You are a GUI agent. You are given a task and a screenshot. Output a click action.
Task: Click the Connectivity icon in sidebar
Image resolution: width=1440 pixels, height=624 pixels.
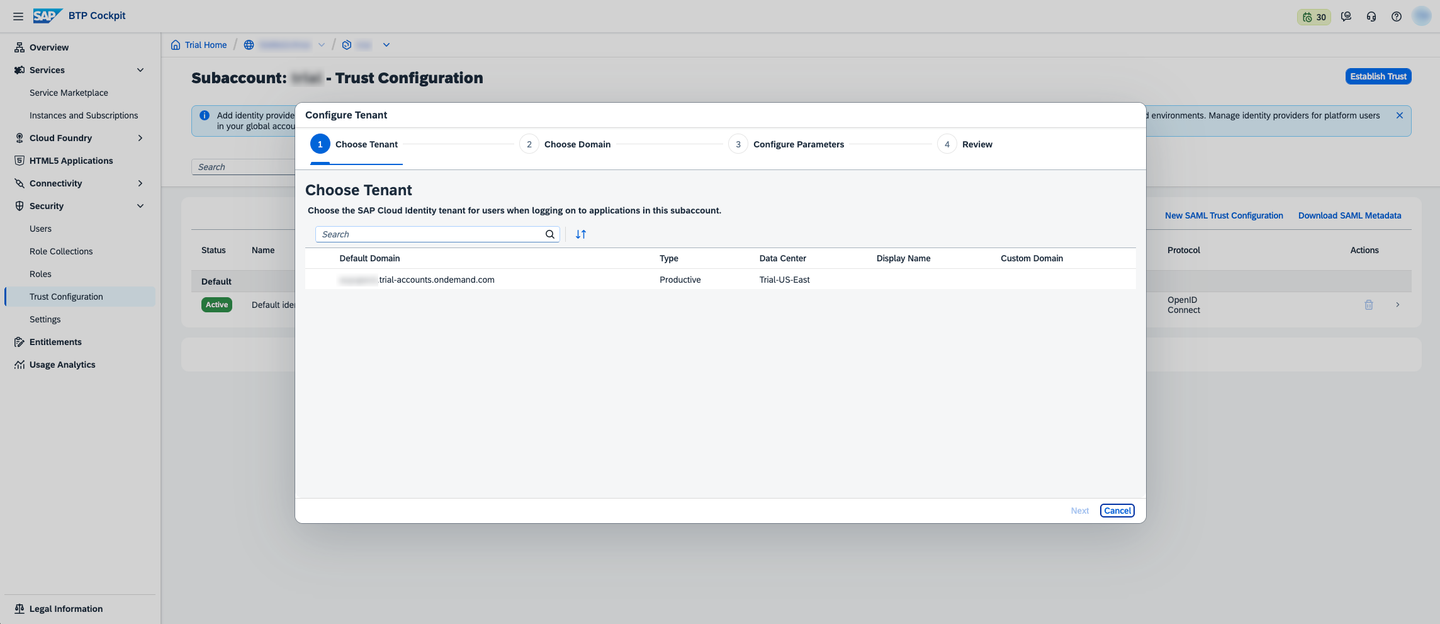pyautogui.click(x=20, y=183)
